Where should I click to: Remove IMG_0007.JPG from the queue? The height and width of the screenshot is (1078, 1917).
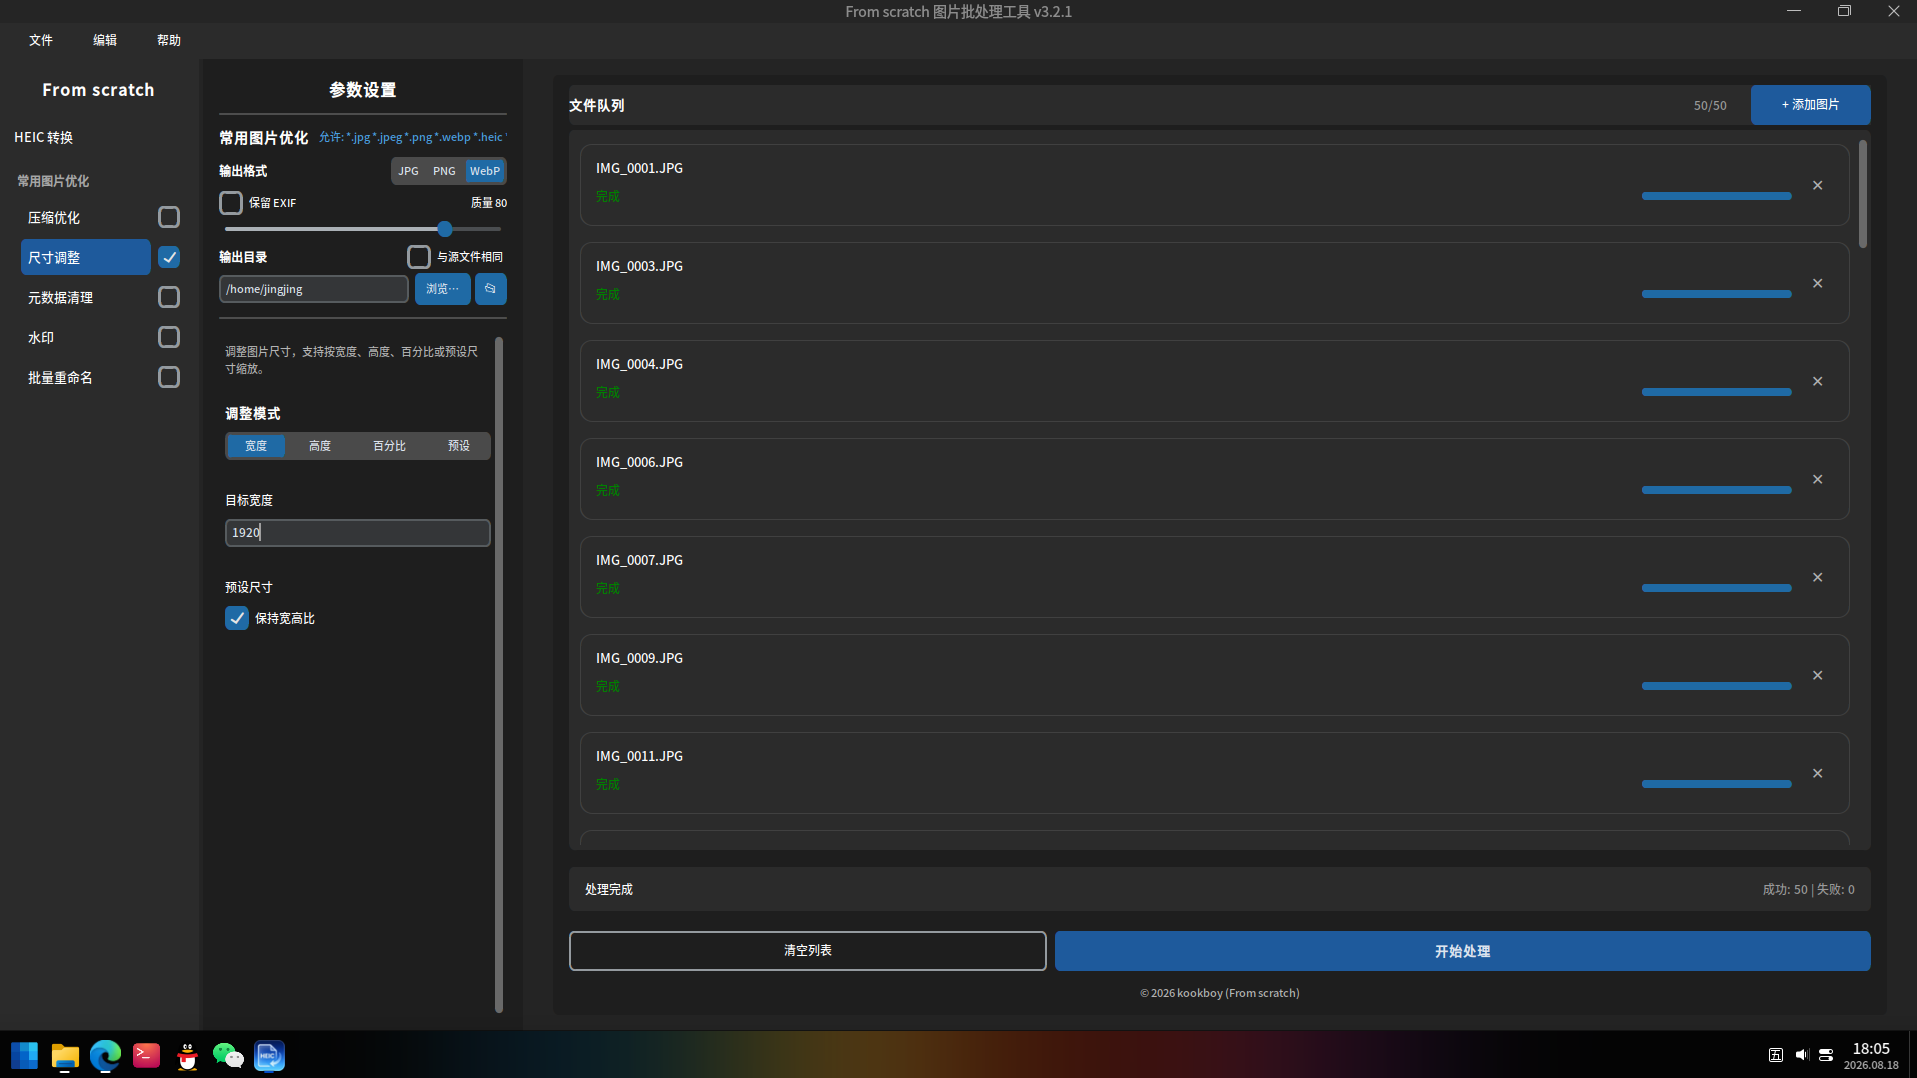coord(1817,578)
